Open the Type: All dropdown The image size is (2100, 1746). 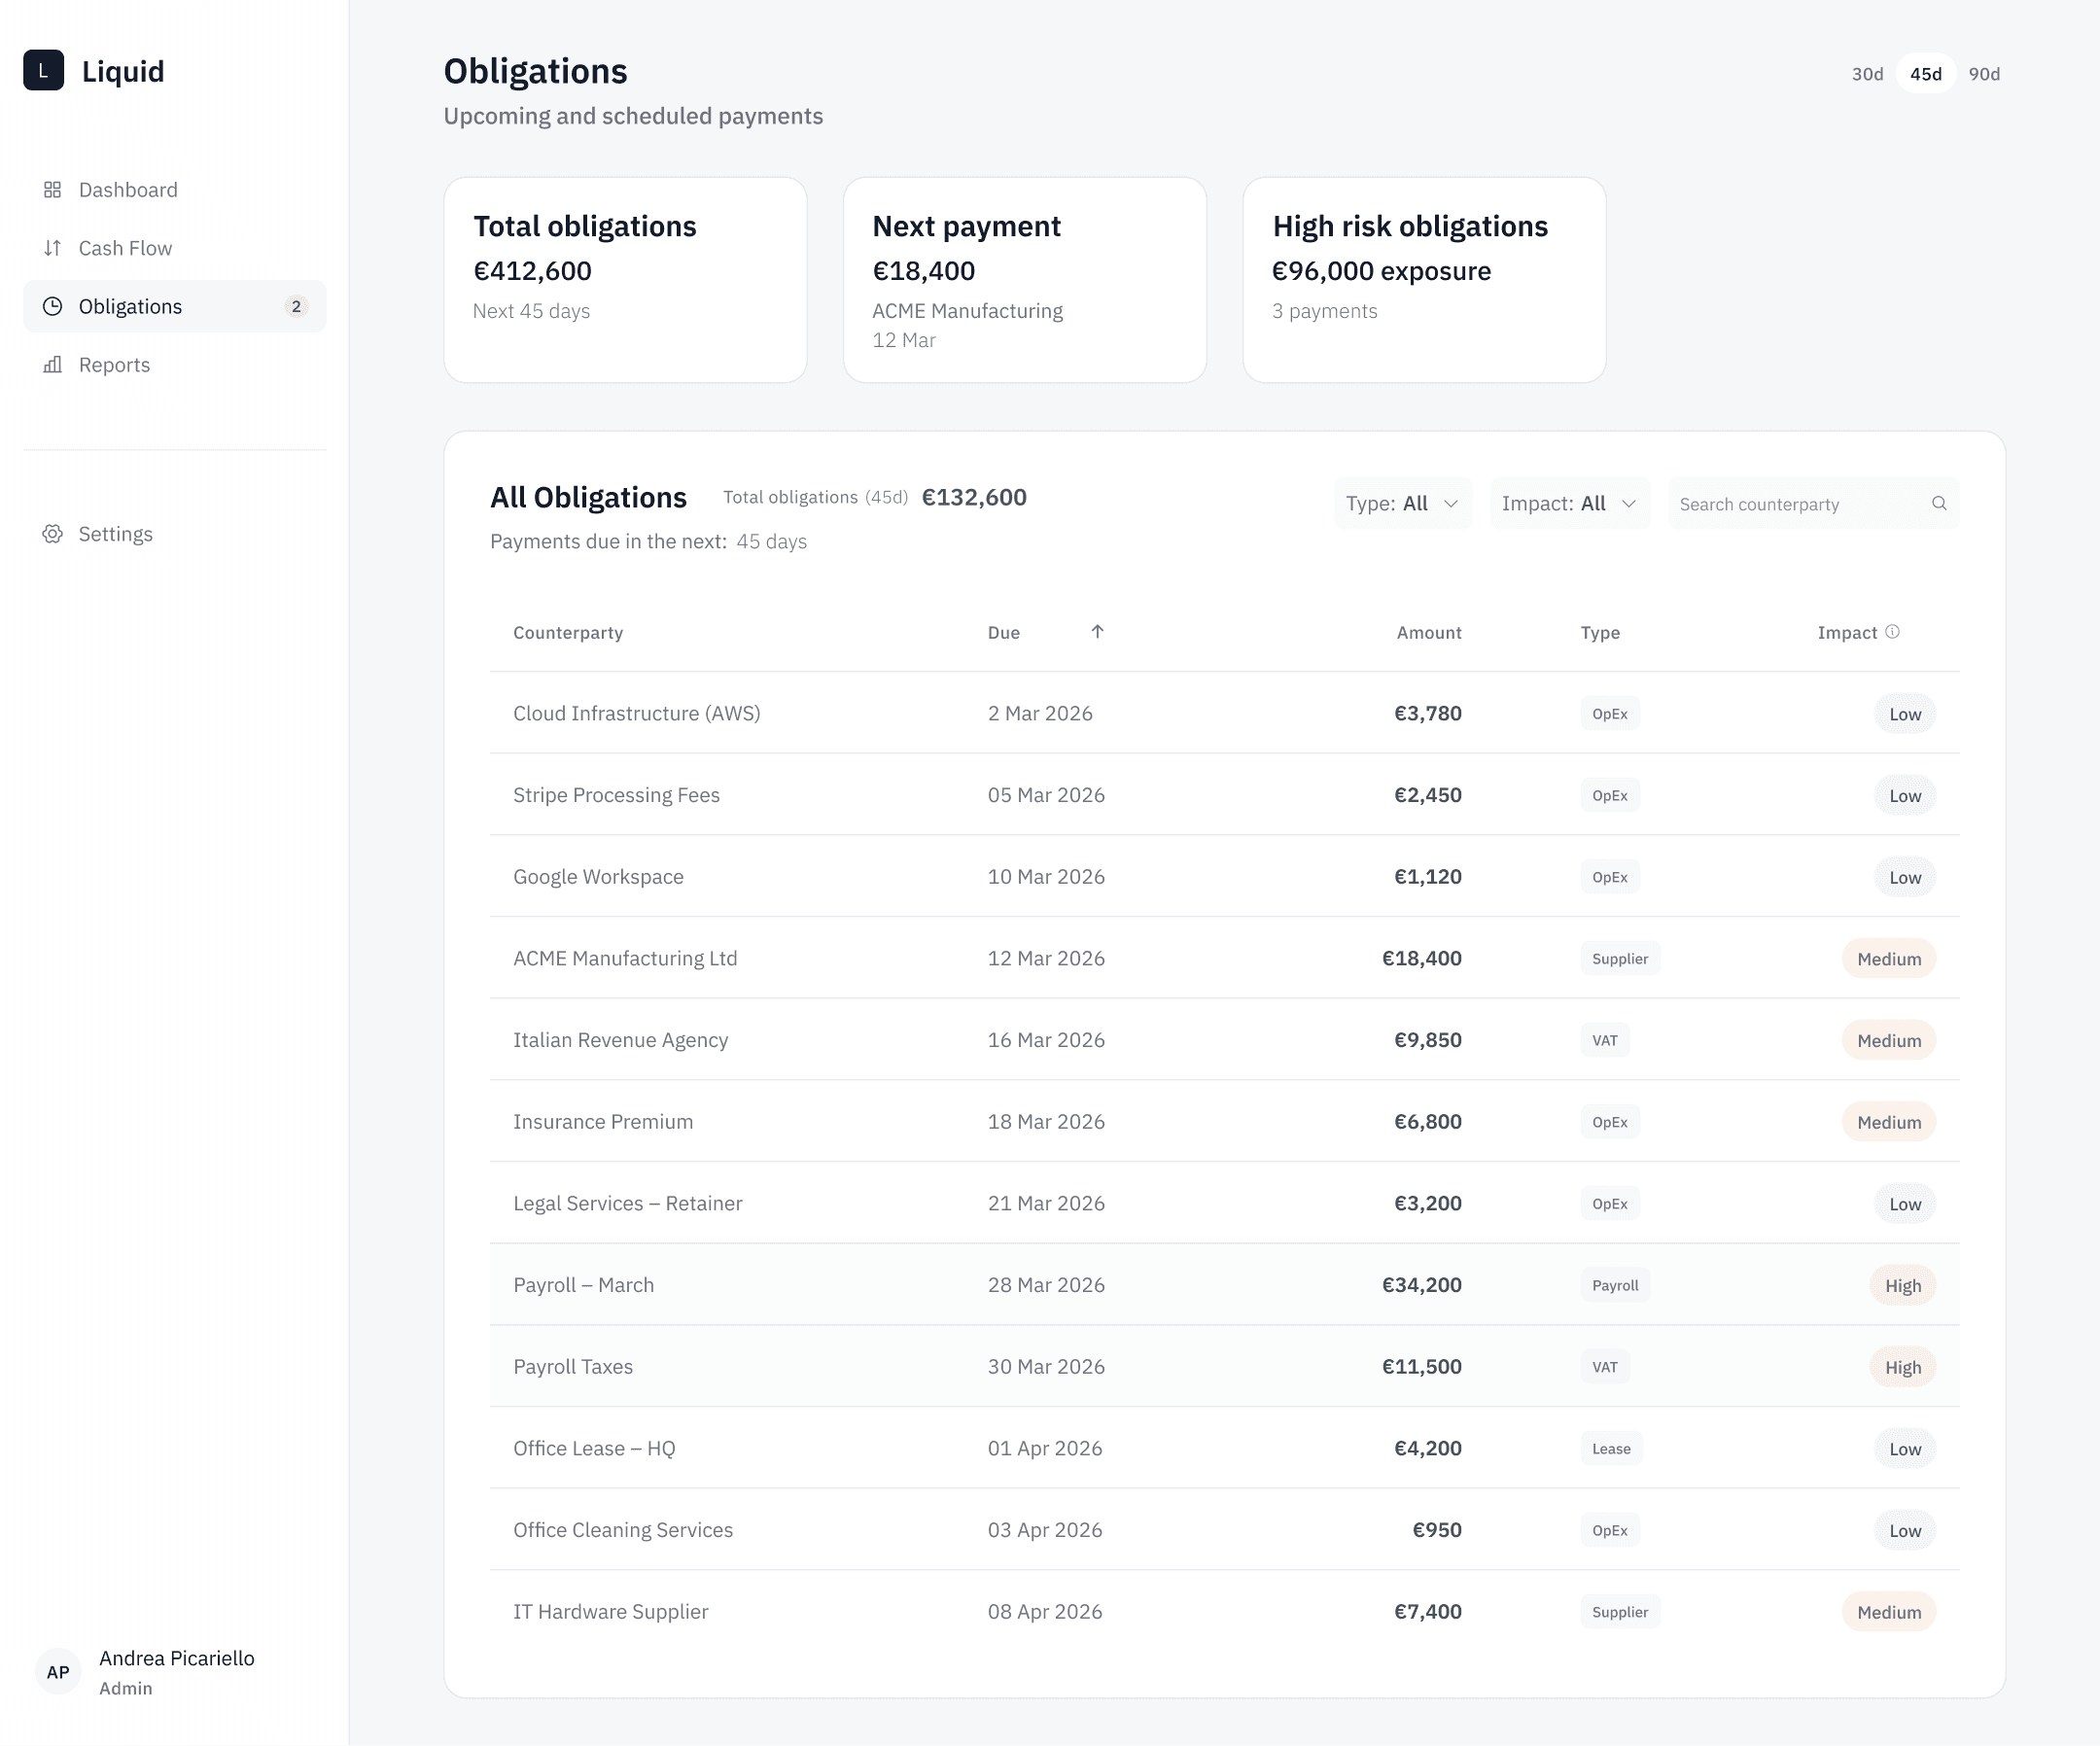(x=1402, y=503)
